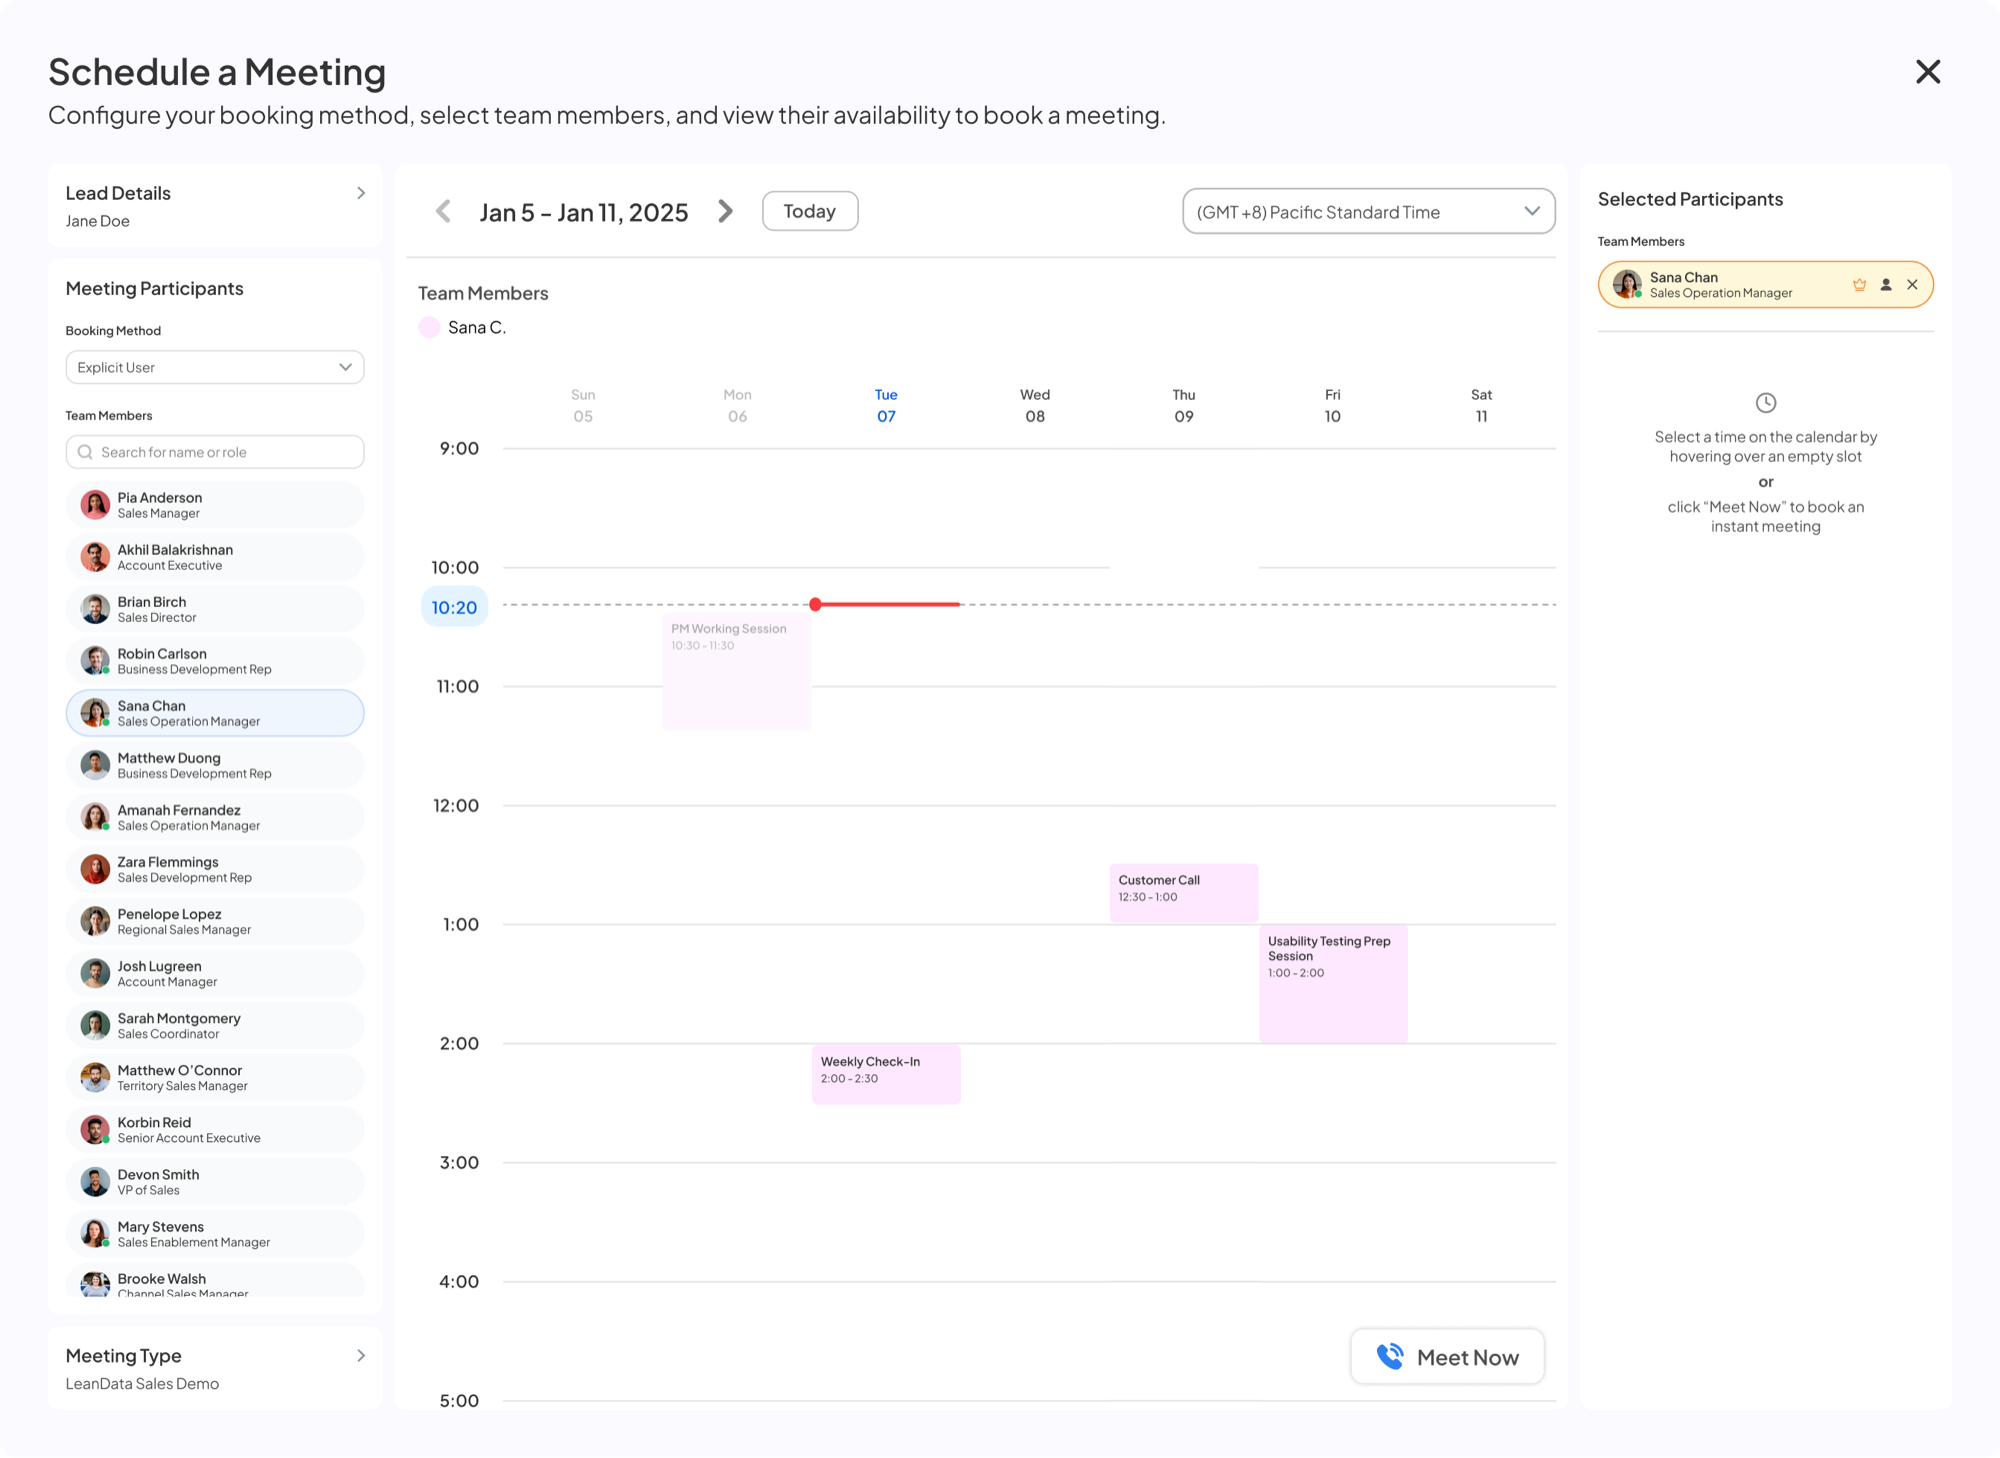Viewport: 2000px width, 1458px height.
Task: Select Tue 07 day header
Action: coord(886,406)
